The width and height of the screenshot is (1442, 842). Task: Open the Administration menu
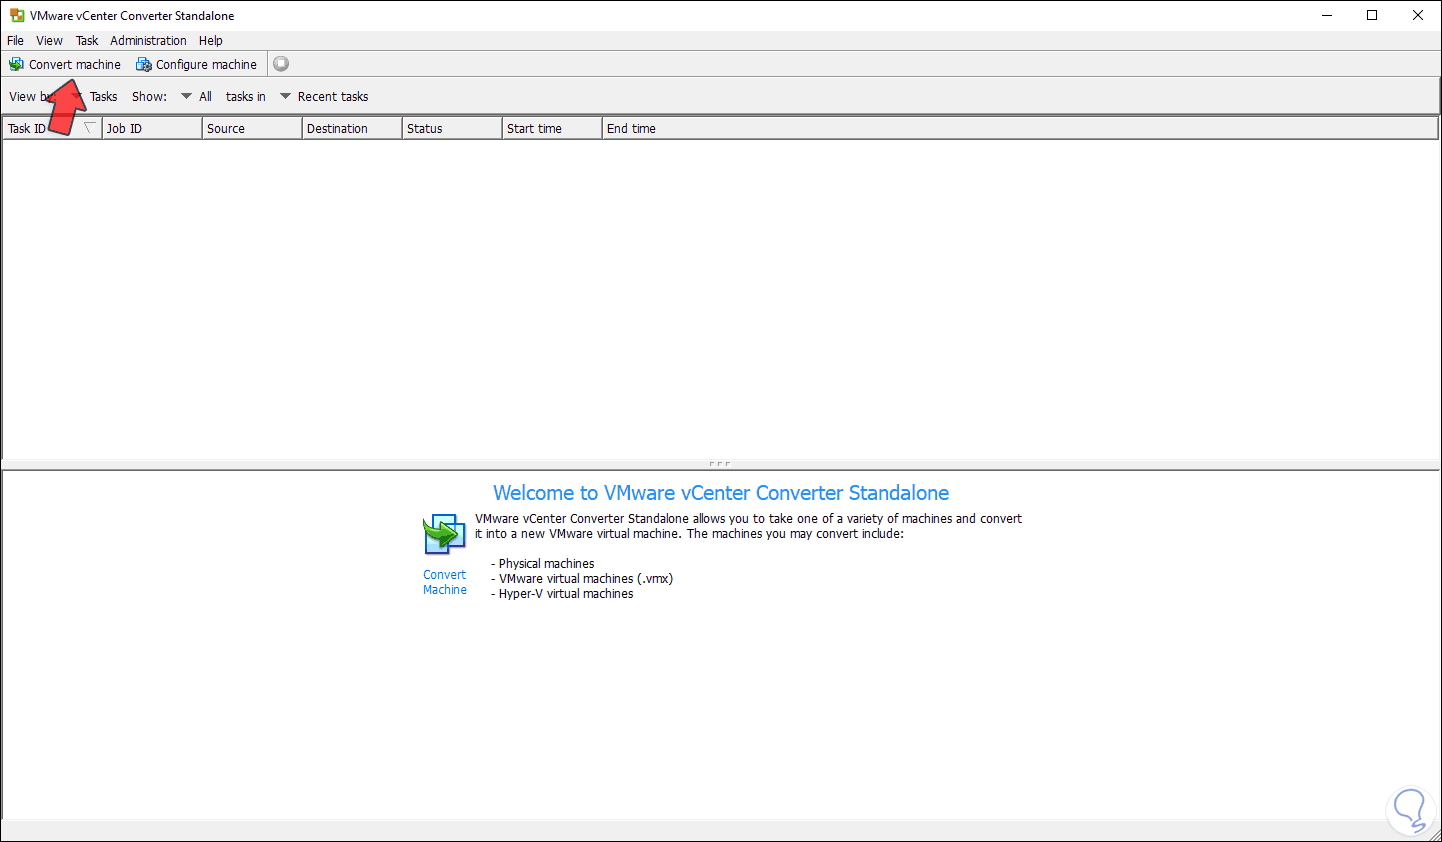(x=148, y=41)
